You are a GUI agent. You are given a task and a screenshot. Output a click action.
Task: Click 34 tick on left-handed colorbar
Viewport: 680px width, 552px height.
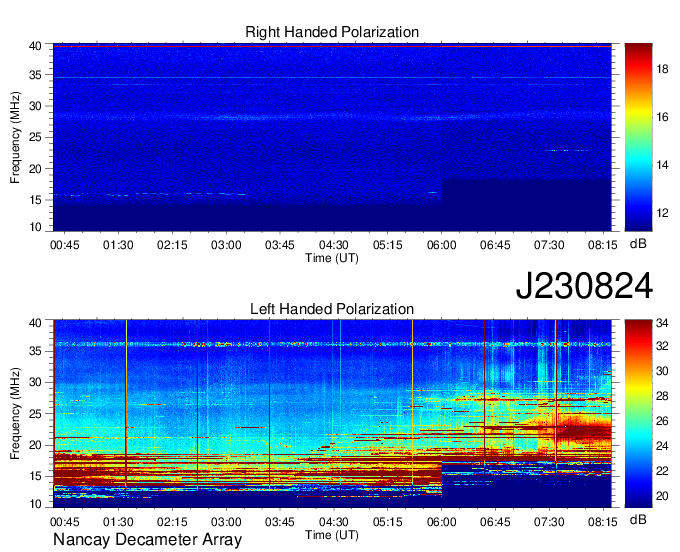click(x=662, y=323)
